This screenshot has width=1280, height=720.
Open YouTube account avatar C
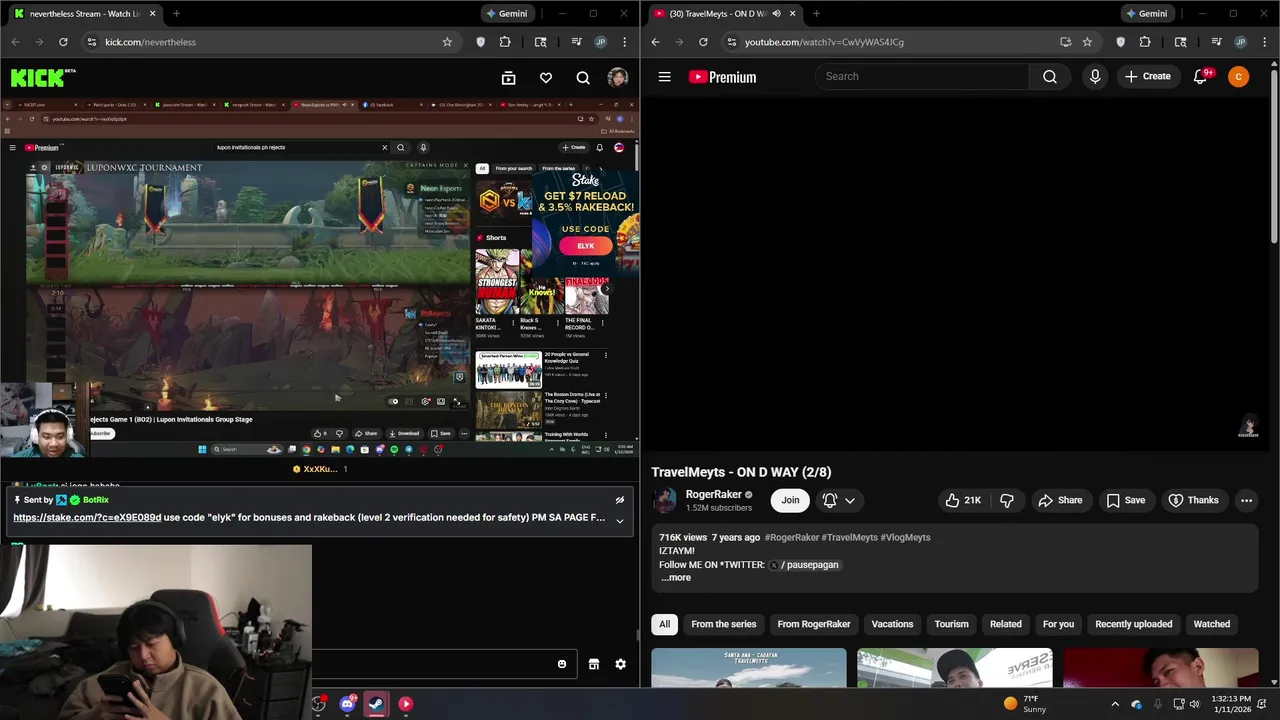[x=1238, y=77]
